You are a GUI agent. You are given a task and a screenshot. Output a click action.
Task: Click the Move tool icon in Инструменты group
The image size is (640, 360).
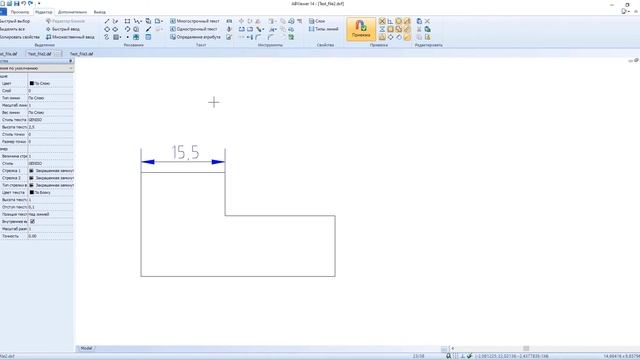pos(241,21)
